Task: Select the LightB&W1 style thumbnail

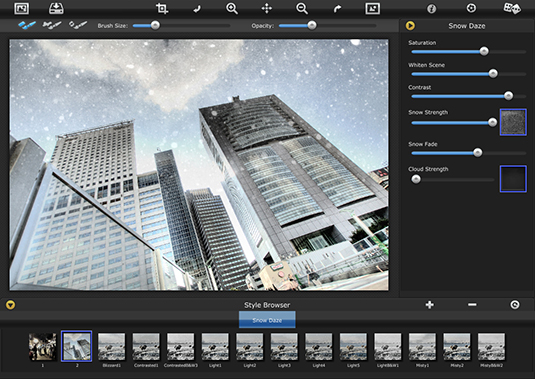Action: (x=388, y=347)
